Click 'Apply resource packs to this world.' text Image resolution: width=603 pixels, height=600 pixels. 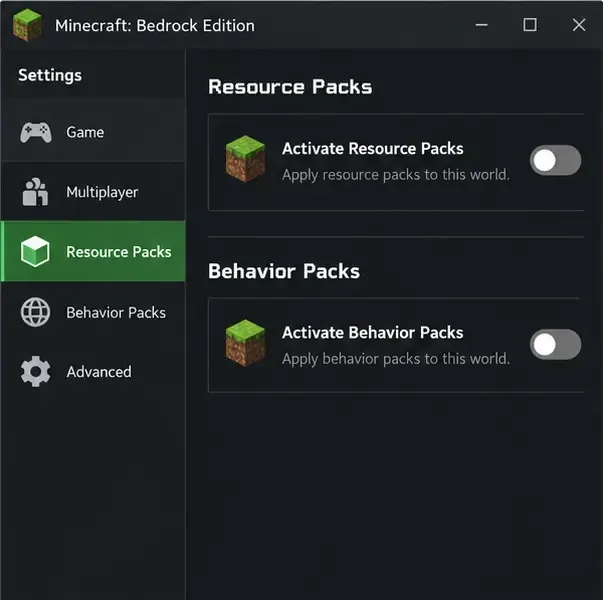tap(396, 175)
